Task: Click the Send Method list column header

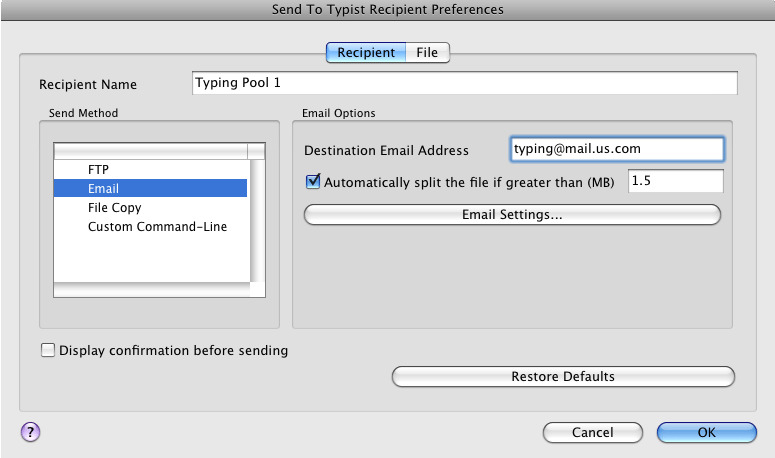Action: [150, 151]
